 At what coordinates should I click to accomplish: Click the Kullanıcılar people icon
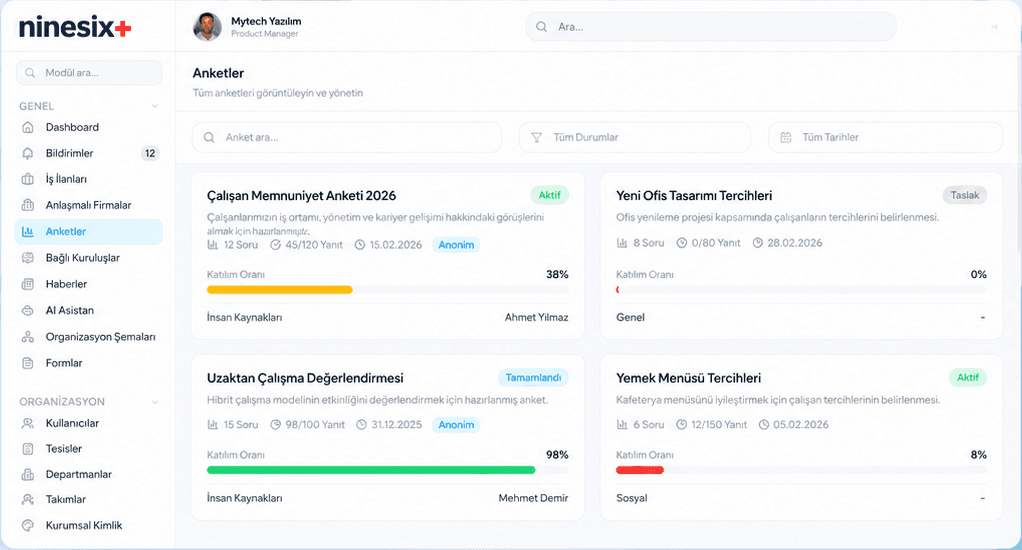pos(27,423)
